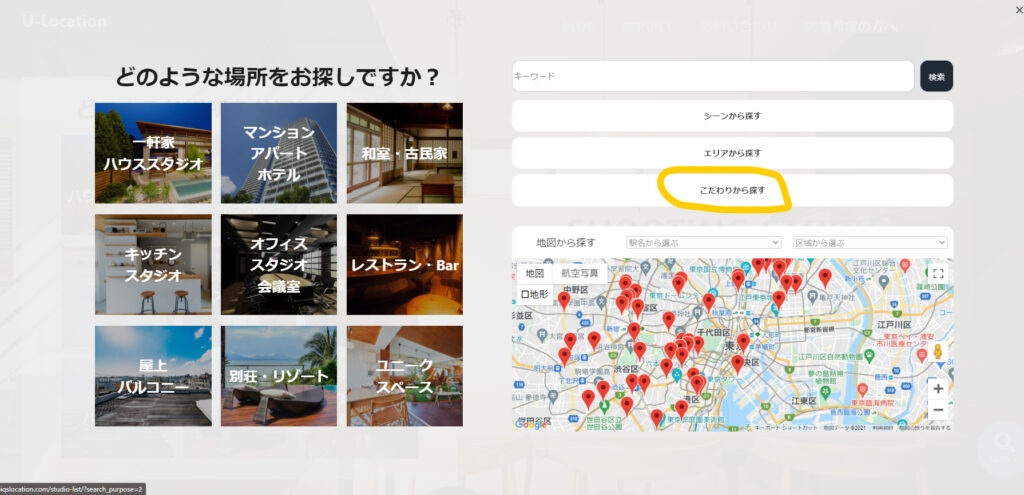The image size is (1024, 495).
Task: Select the 別荘・リゾート category tile
Action: click(x=279, y=376)
